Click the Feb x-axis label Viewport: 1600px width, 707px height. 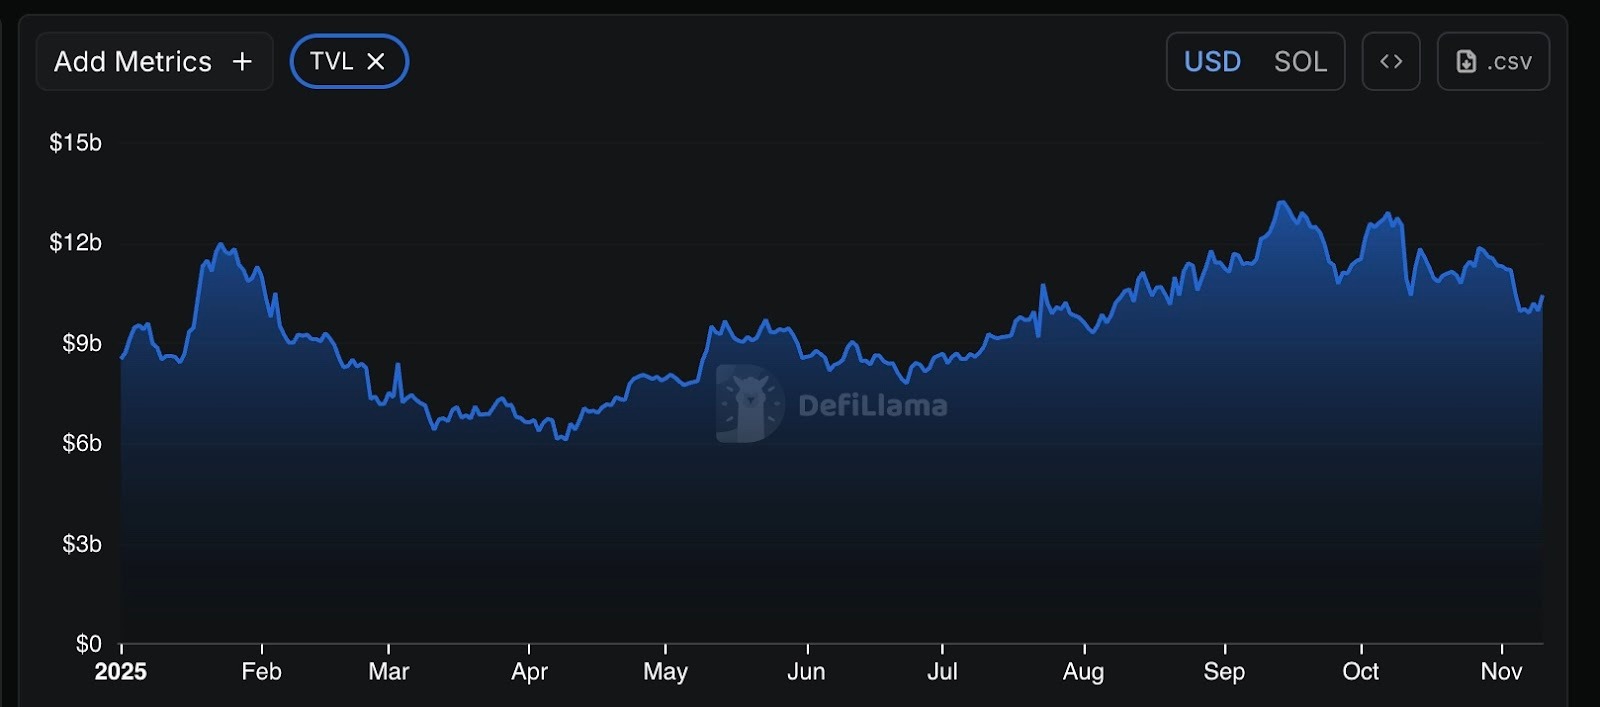pyautogui.click(x=262, y=672)
